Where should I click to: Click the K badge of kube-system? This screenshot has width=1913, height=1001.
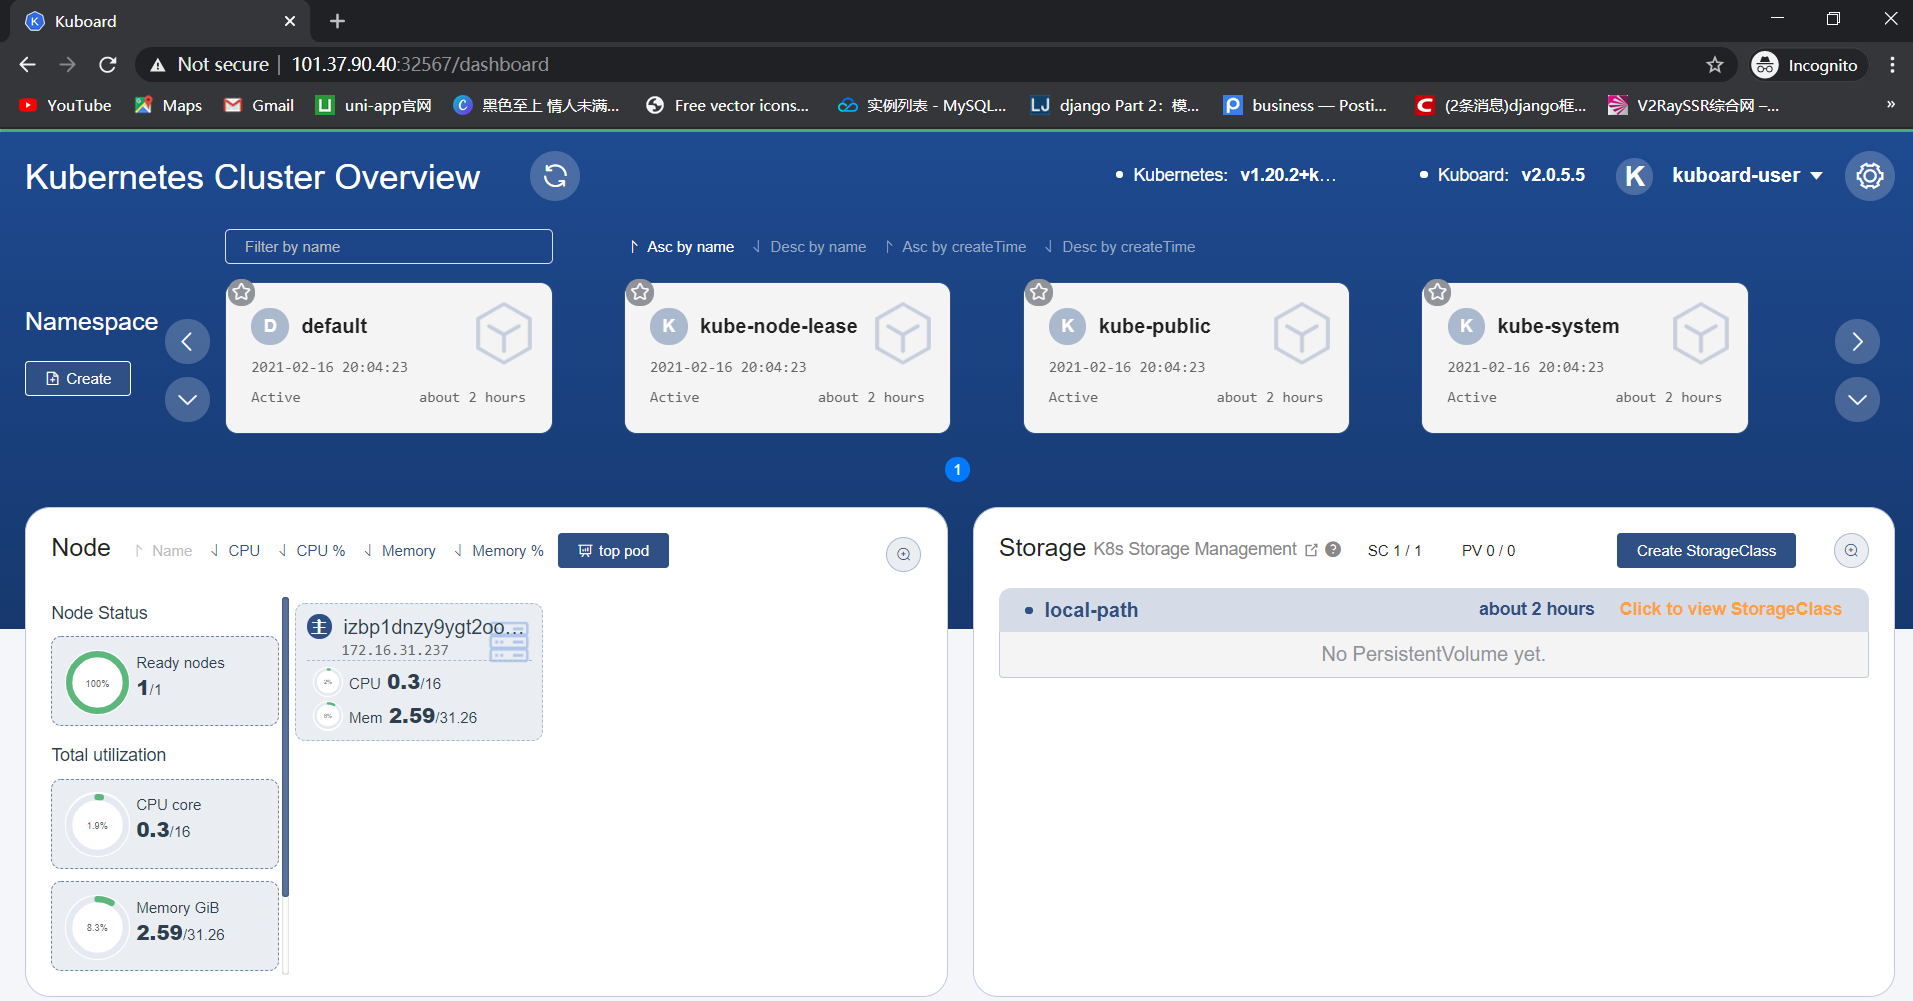(1466, 326)
